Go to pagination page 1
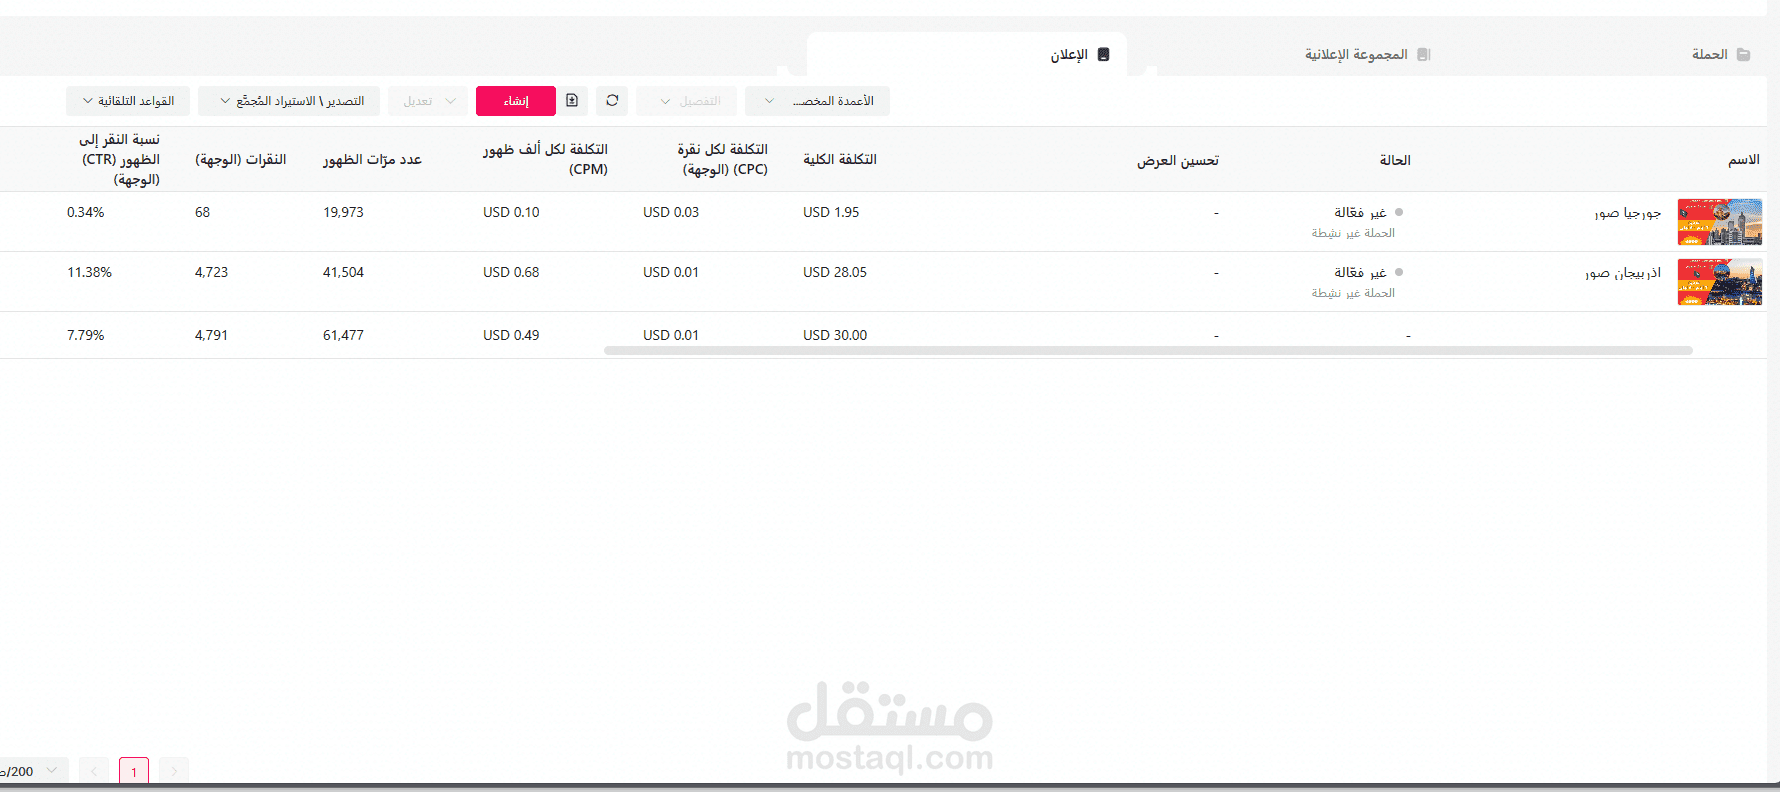The image size is (1780, 792). [x=134, y=771]
